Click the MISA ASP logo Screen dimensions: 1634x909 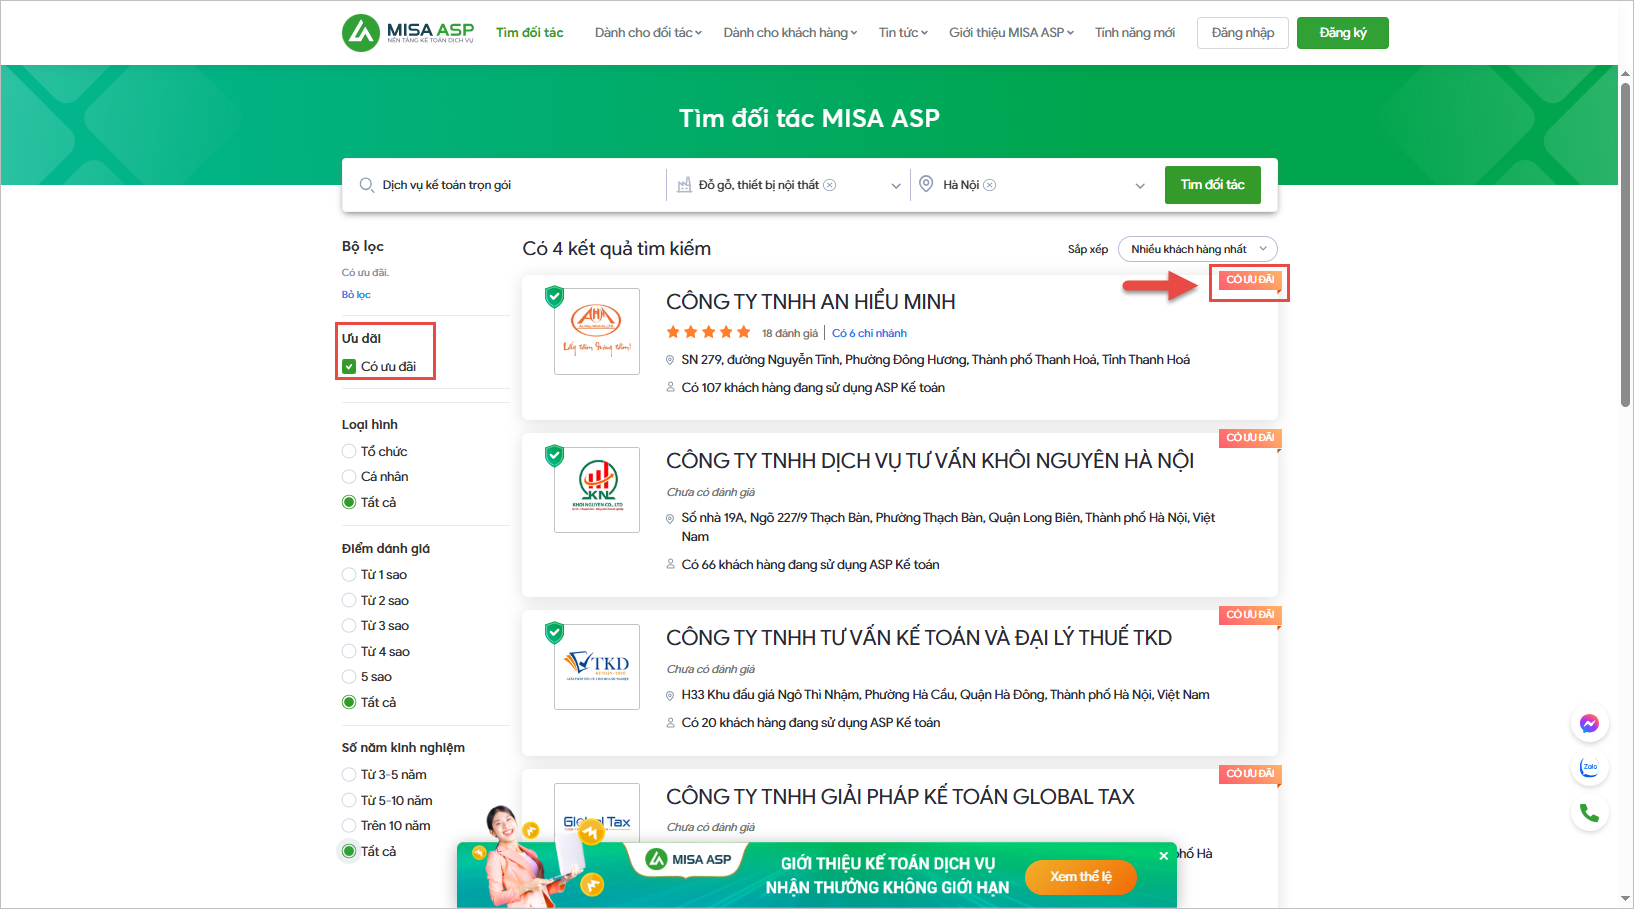(x=408, y=32)
